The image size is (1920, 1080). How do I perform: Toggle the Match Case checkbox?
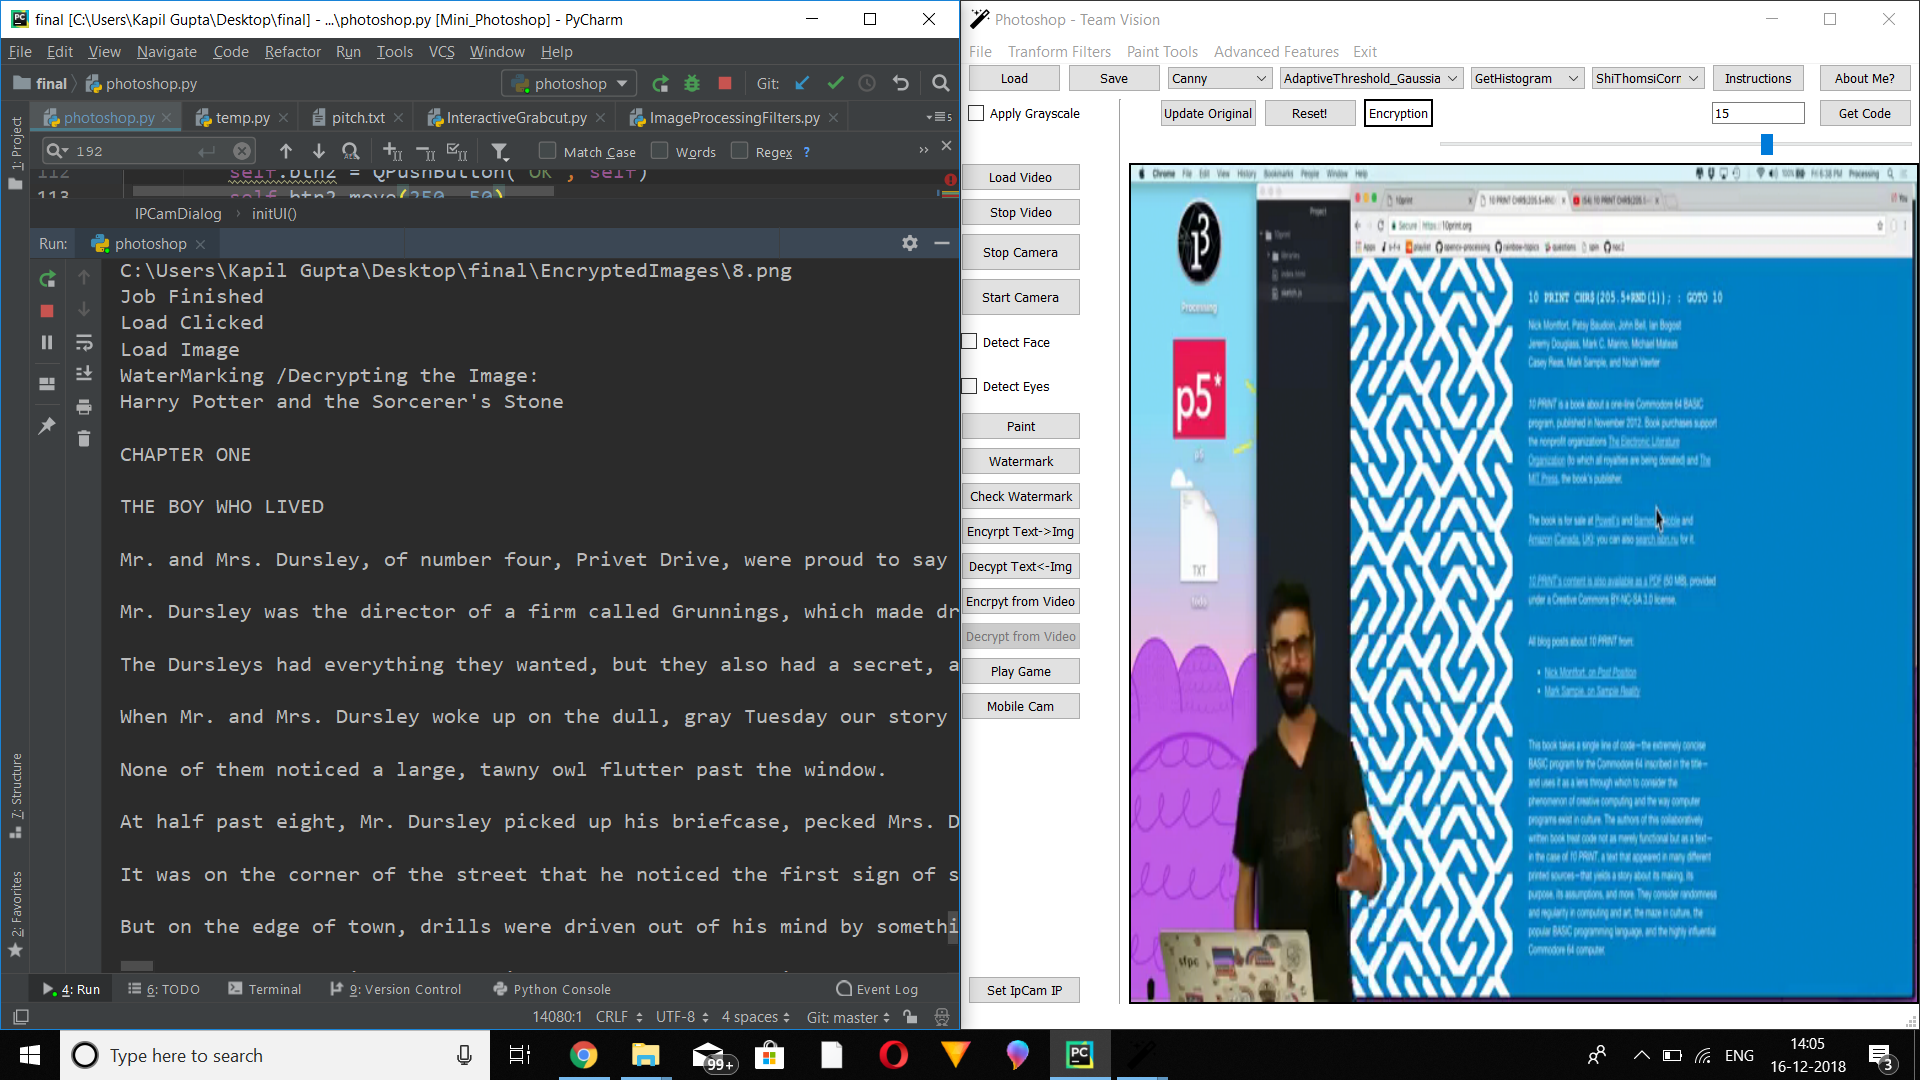547,151
